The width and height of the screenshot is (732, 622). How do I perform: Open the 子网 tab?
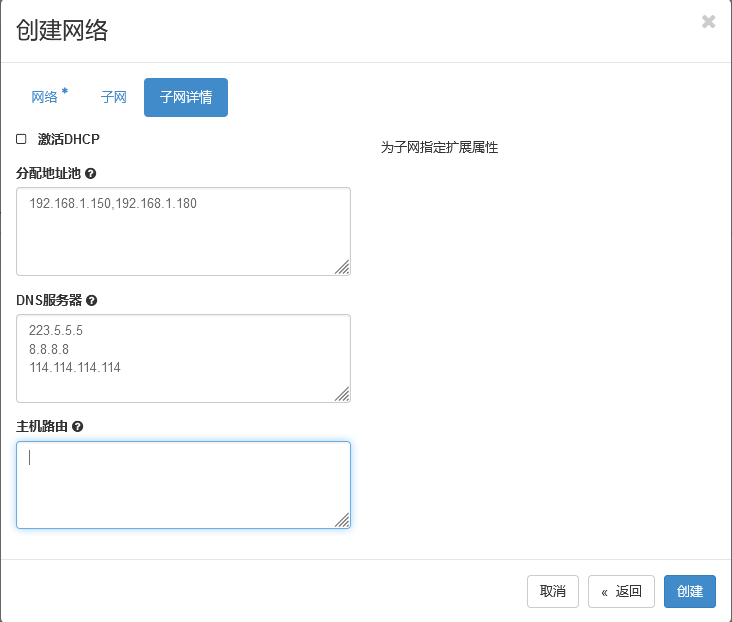[114, 98]
